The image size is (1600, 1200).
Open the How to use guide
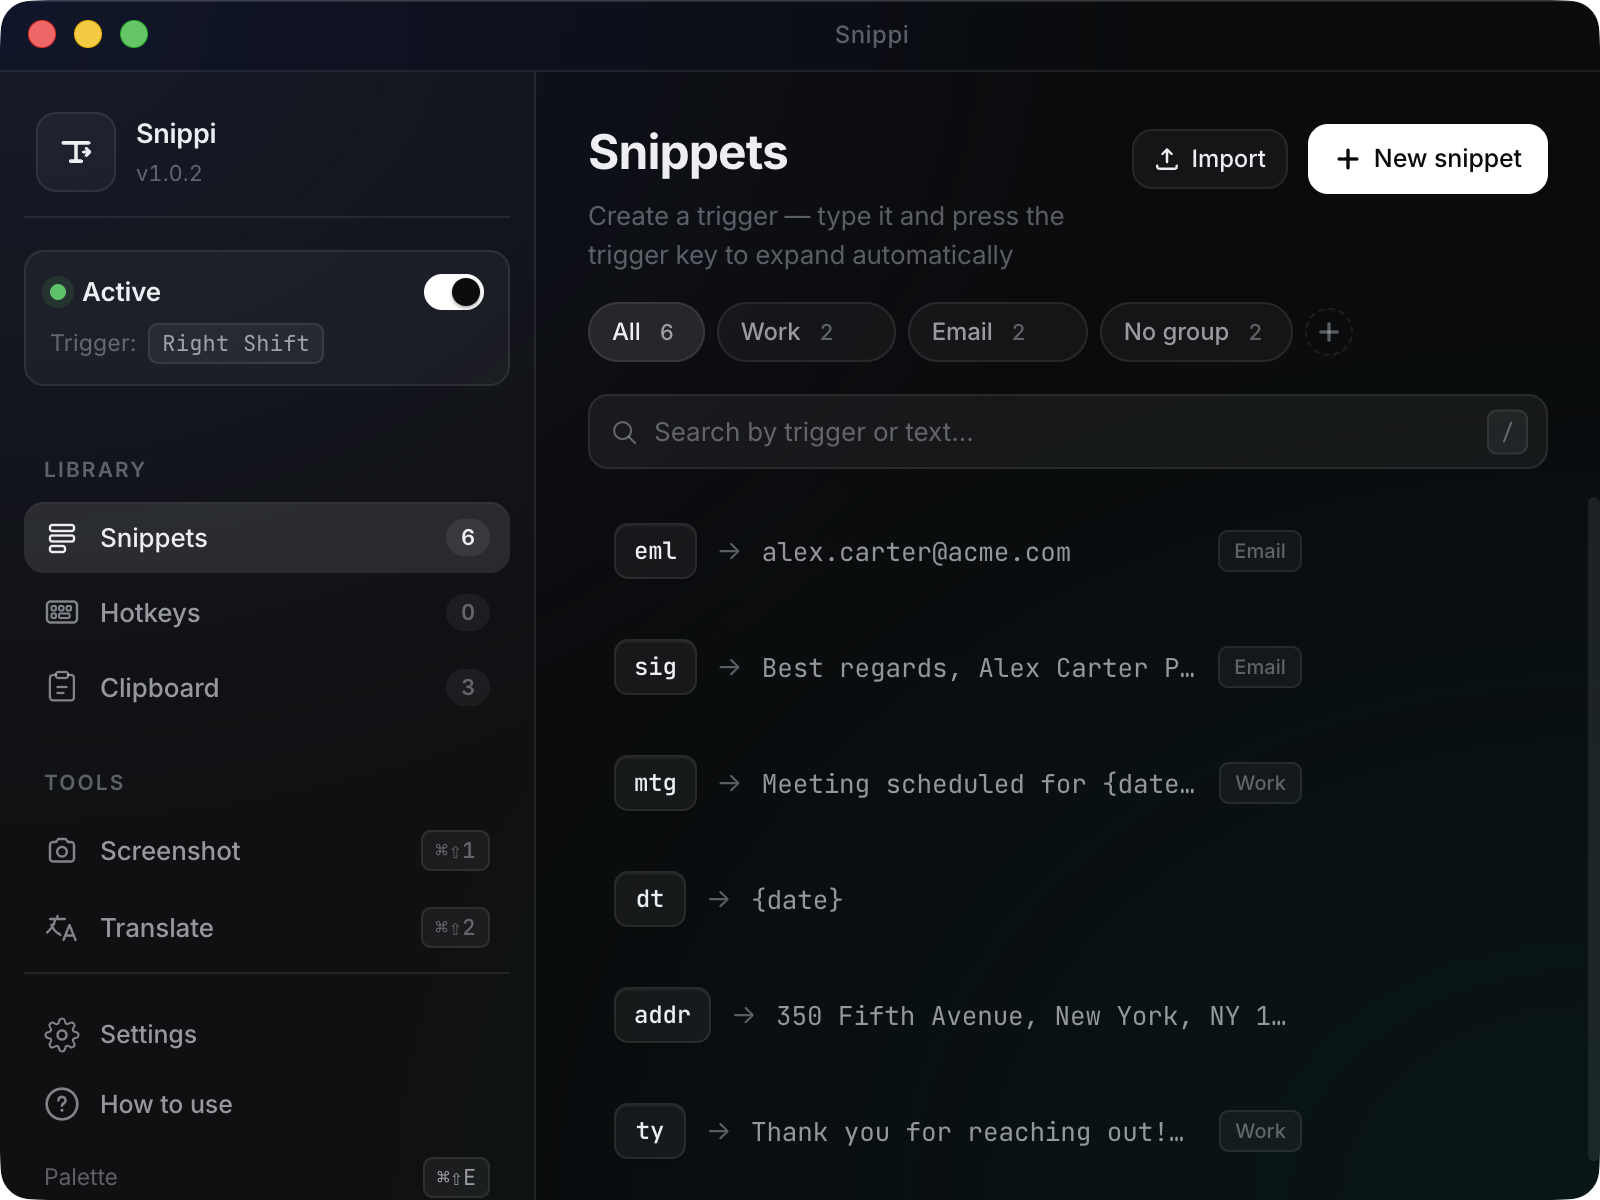[x=267, y=1104]
